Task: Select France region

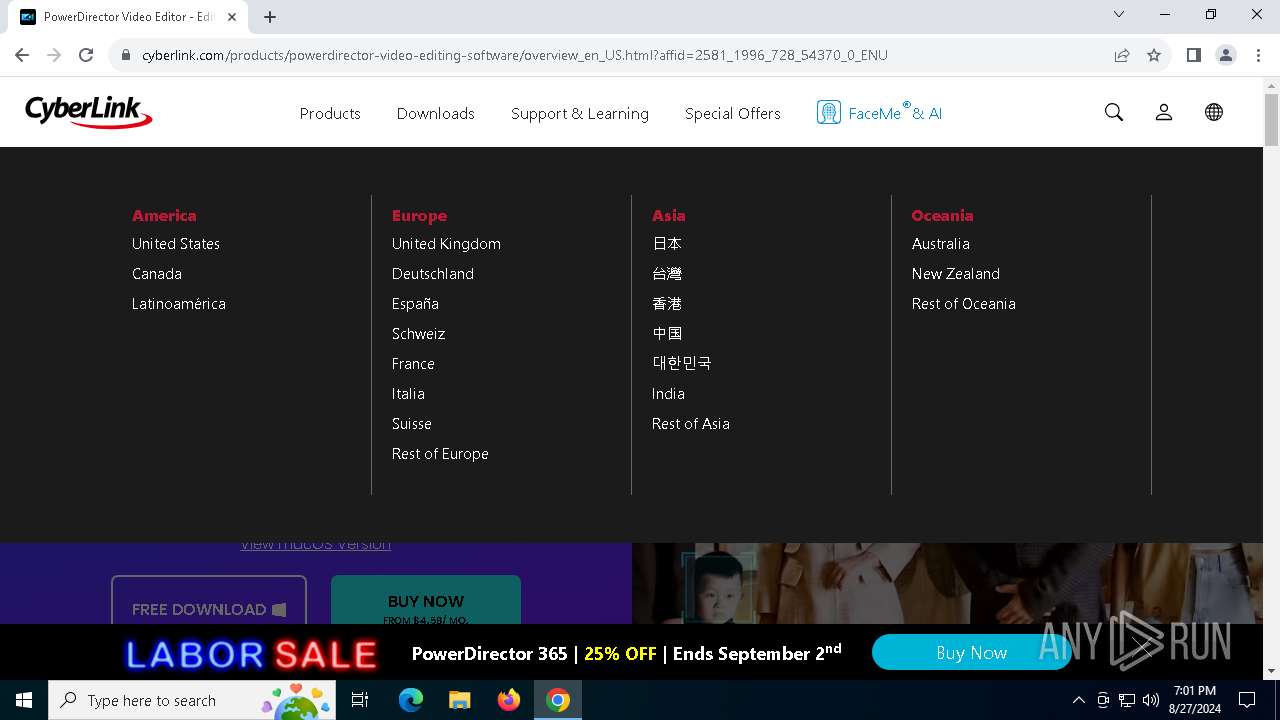Action: tap(413, 364)
